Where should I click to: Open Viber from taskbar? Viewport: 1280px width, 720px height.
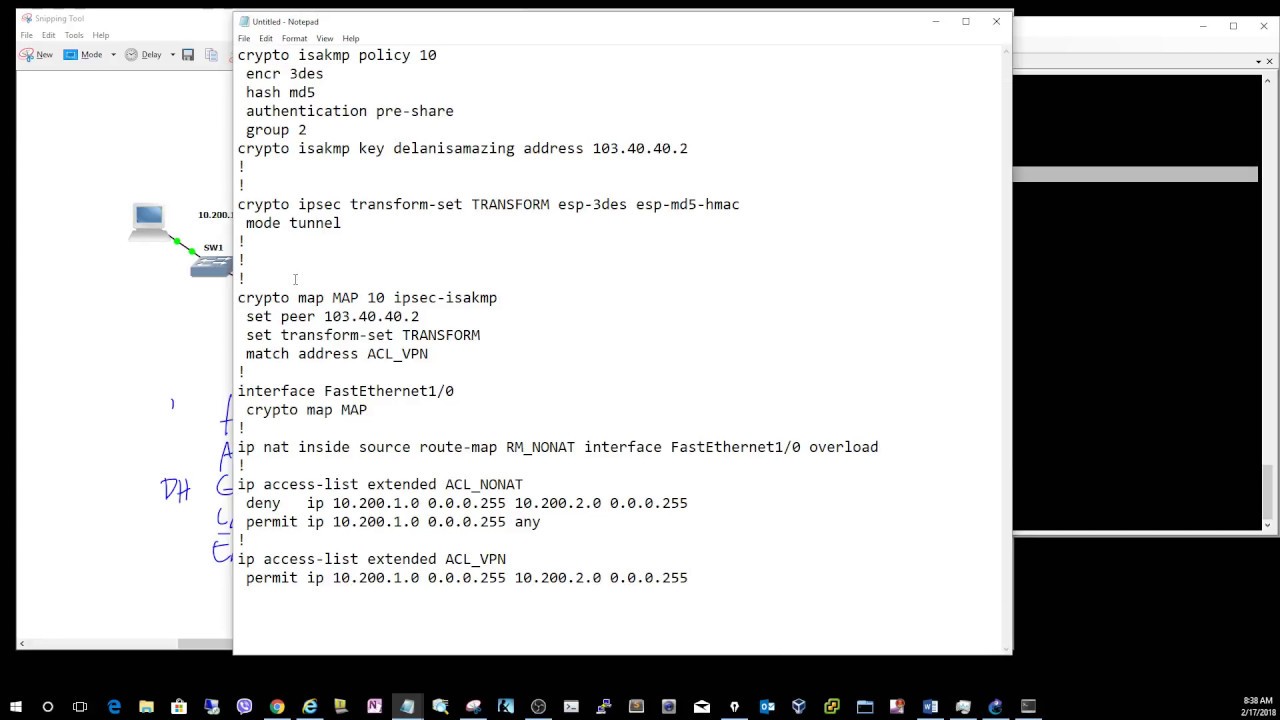coord(244,707)
